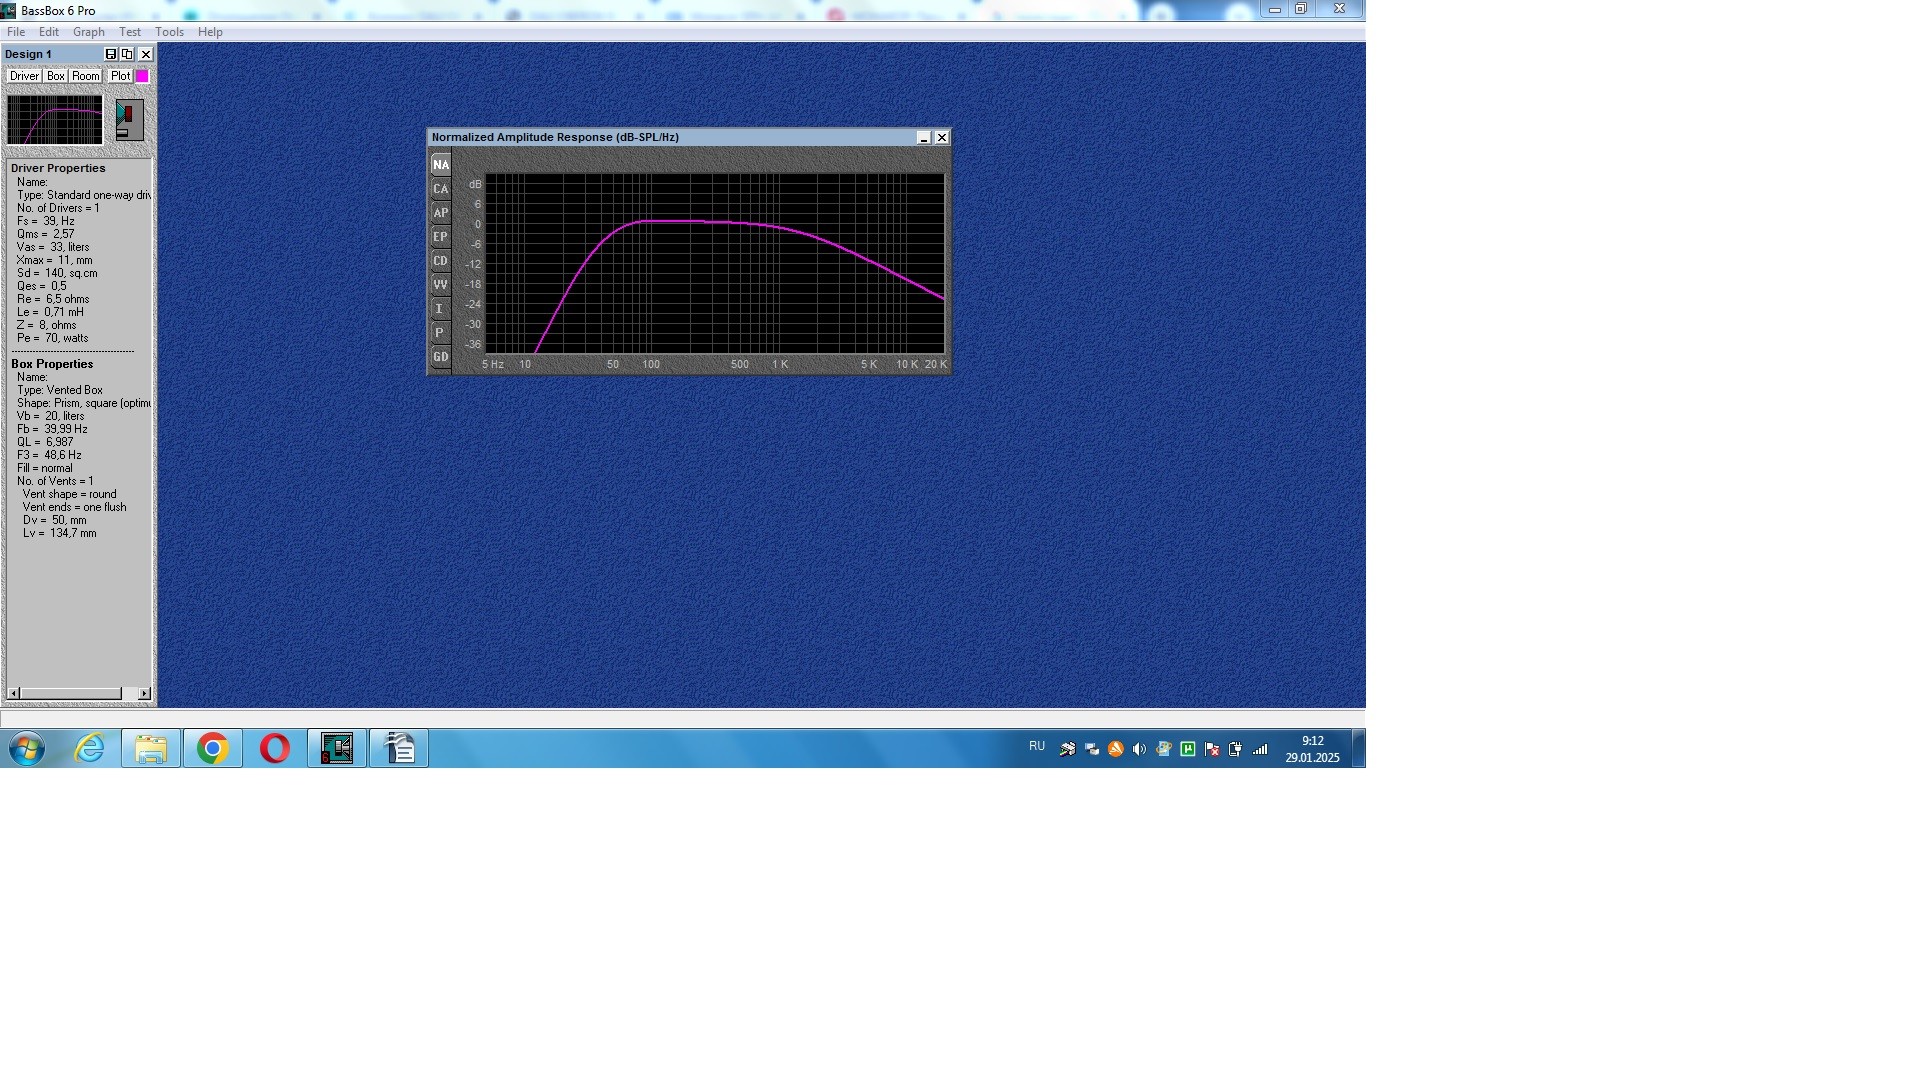Open the Tools menu
Image resolution: width=1920 pixels, height=1079 pixels.
[169, 32]
